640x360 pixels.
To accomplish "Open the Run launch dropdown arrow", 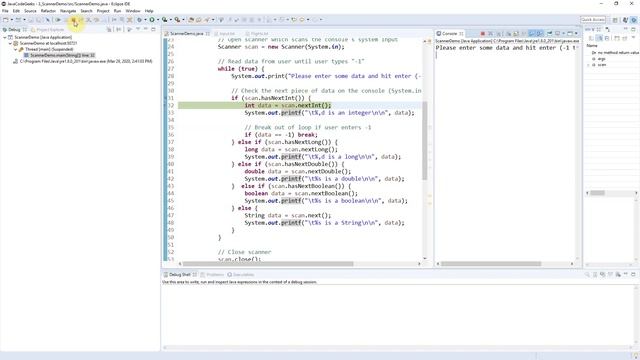I will (158, 20).
